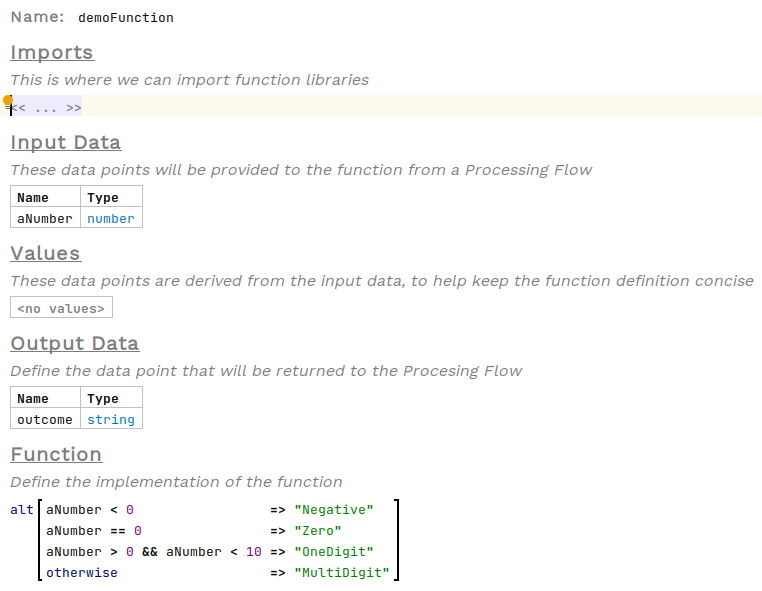Viewport: 762px width, 591px height.
Task: Click the Values section heading
Action: (x=45, y=254)
